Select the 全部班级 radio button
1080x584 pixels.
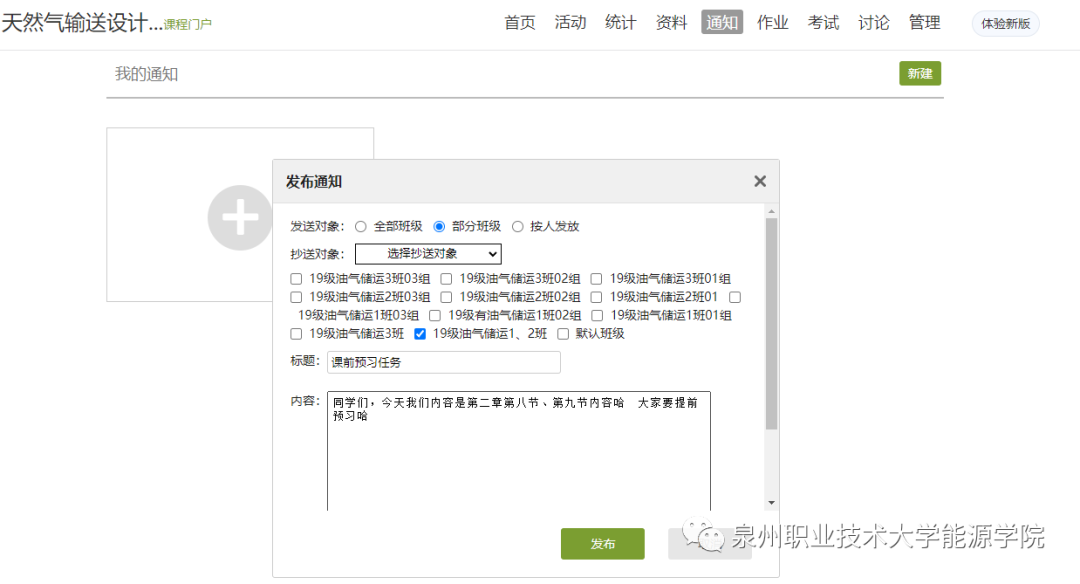[x=360, y=226]
